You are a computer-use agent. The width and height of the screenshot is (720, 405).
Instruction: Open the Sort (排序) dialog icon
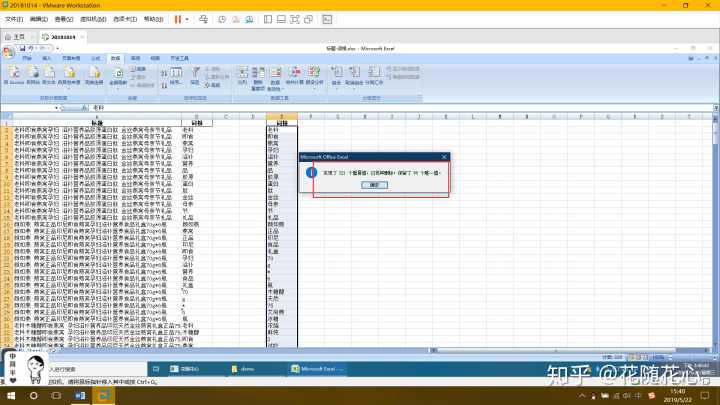pyautogui.click(x=176, y=76)
